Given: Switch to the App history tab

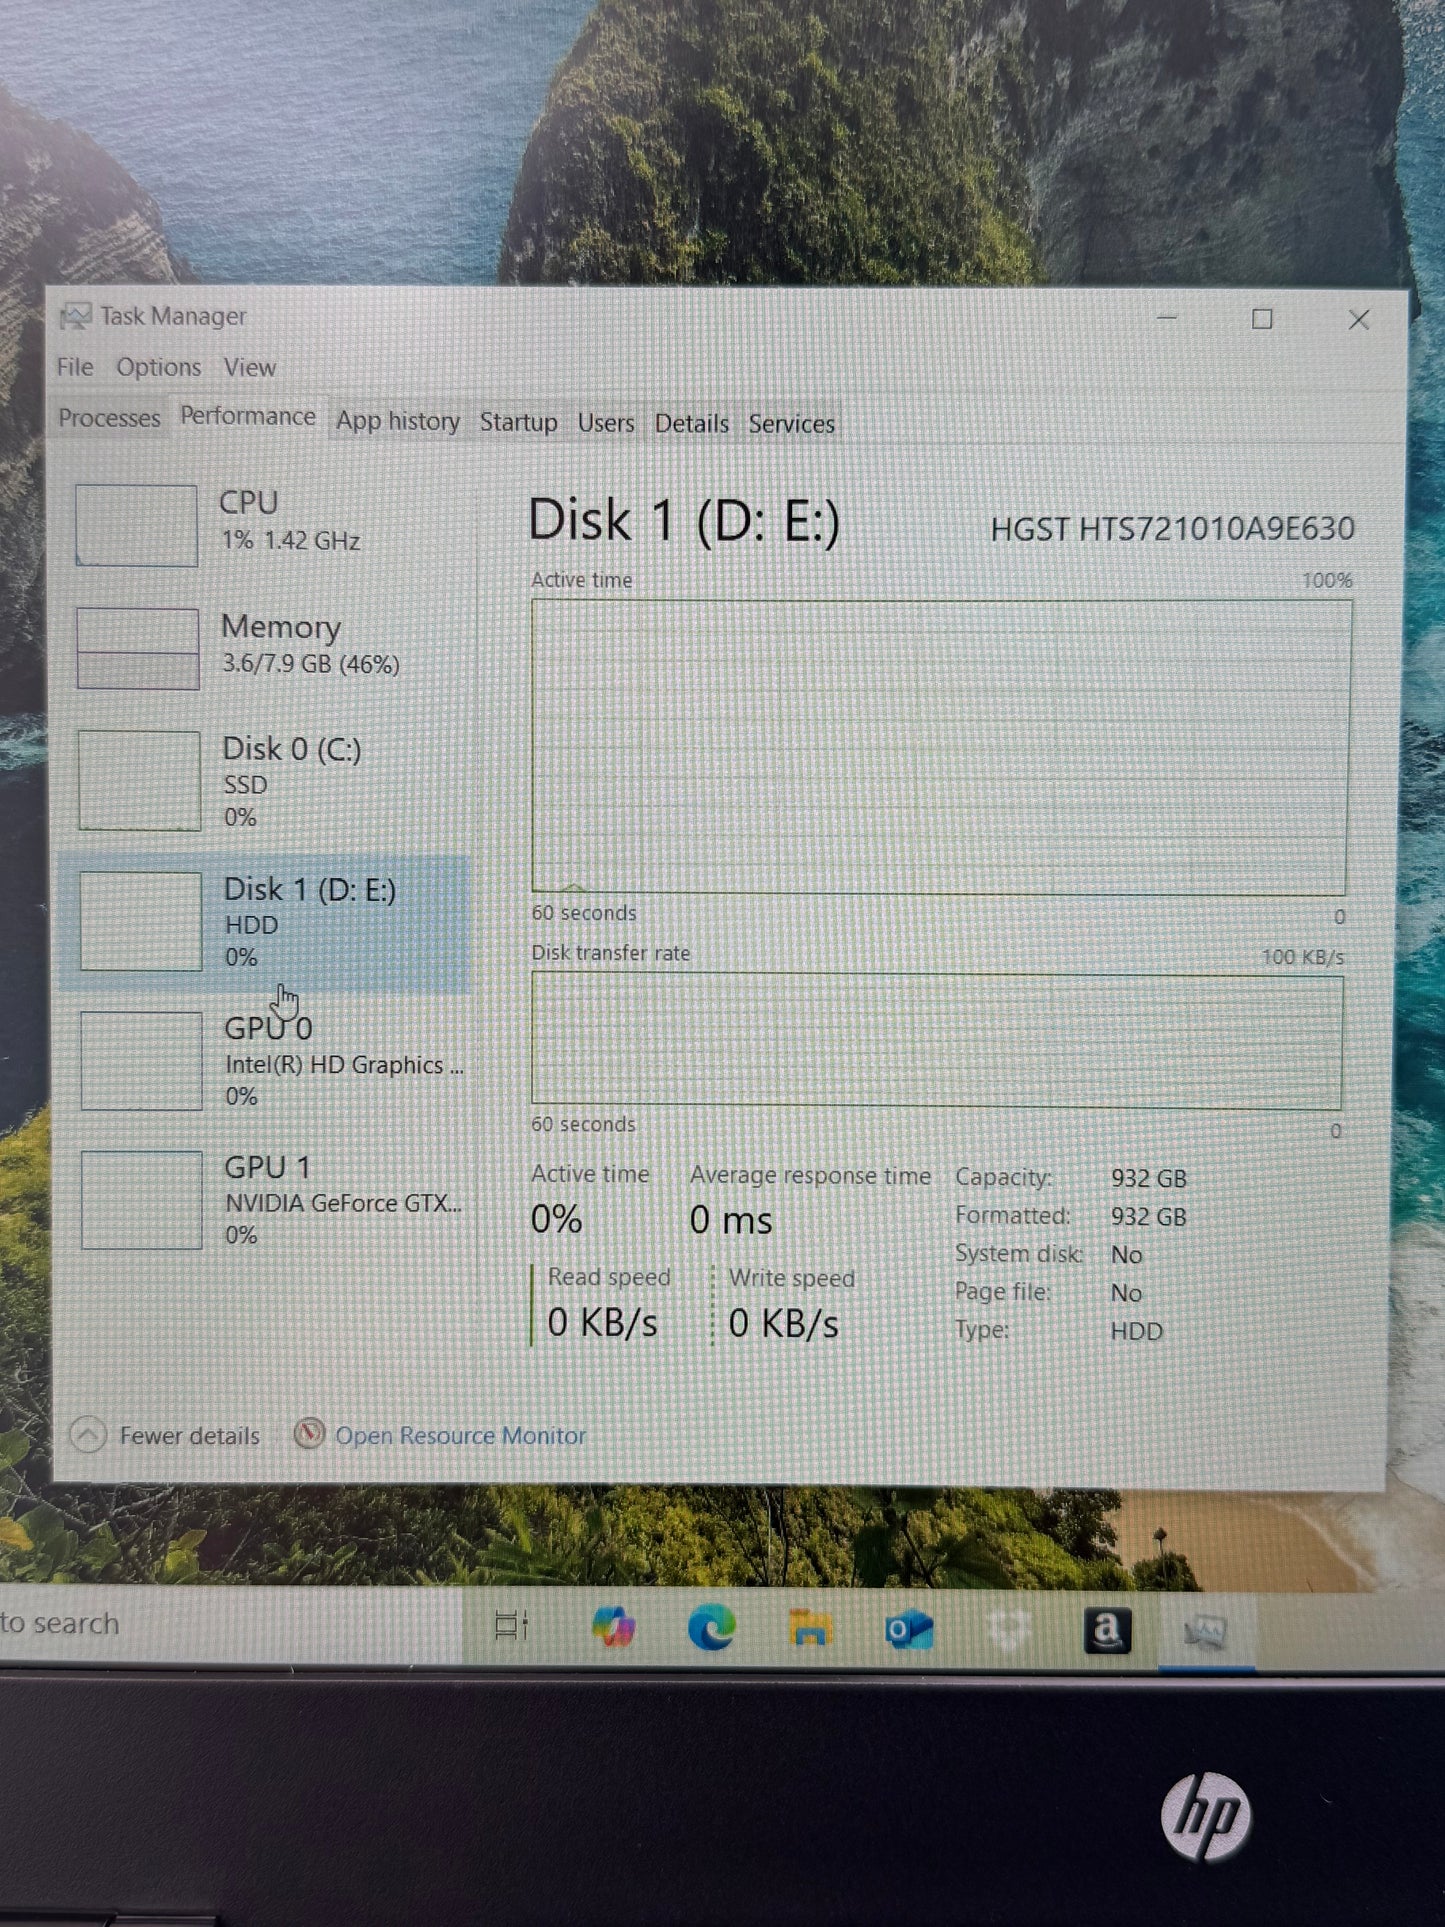Looking at the screenshot, I should 398,421.
